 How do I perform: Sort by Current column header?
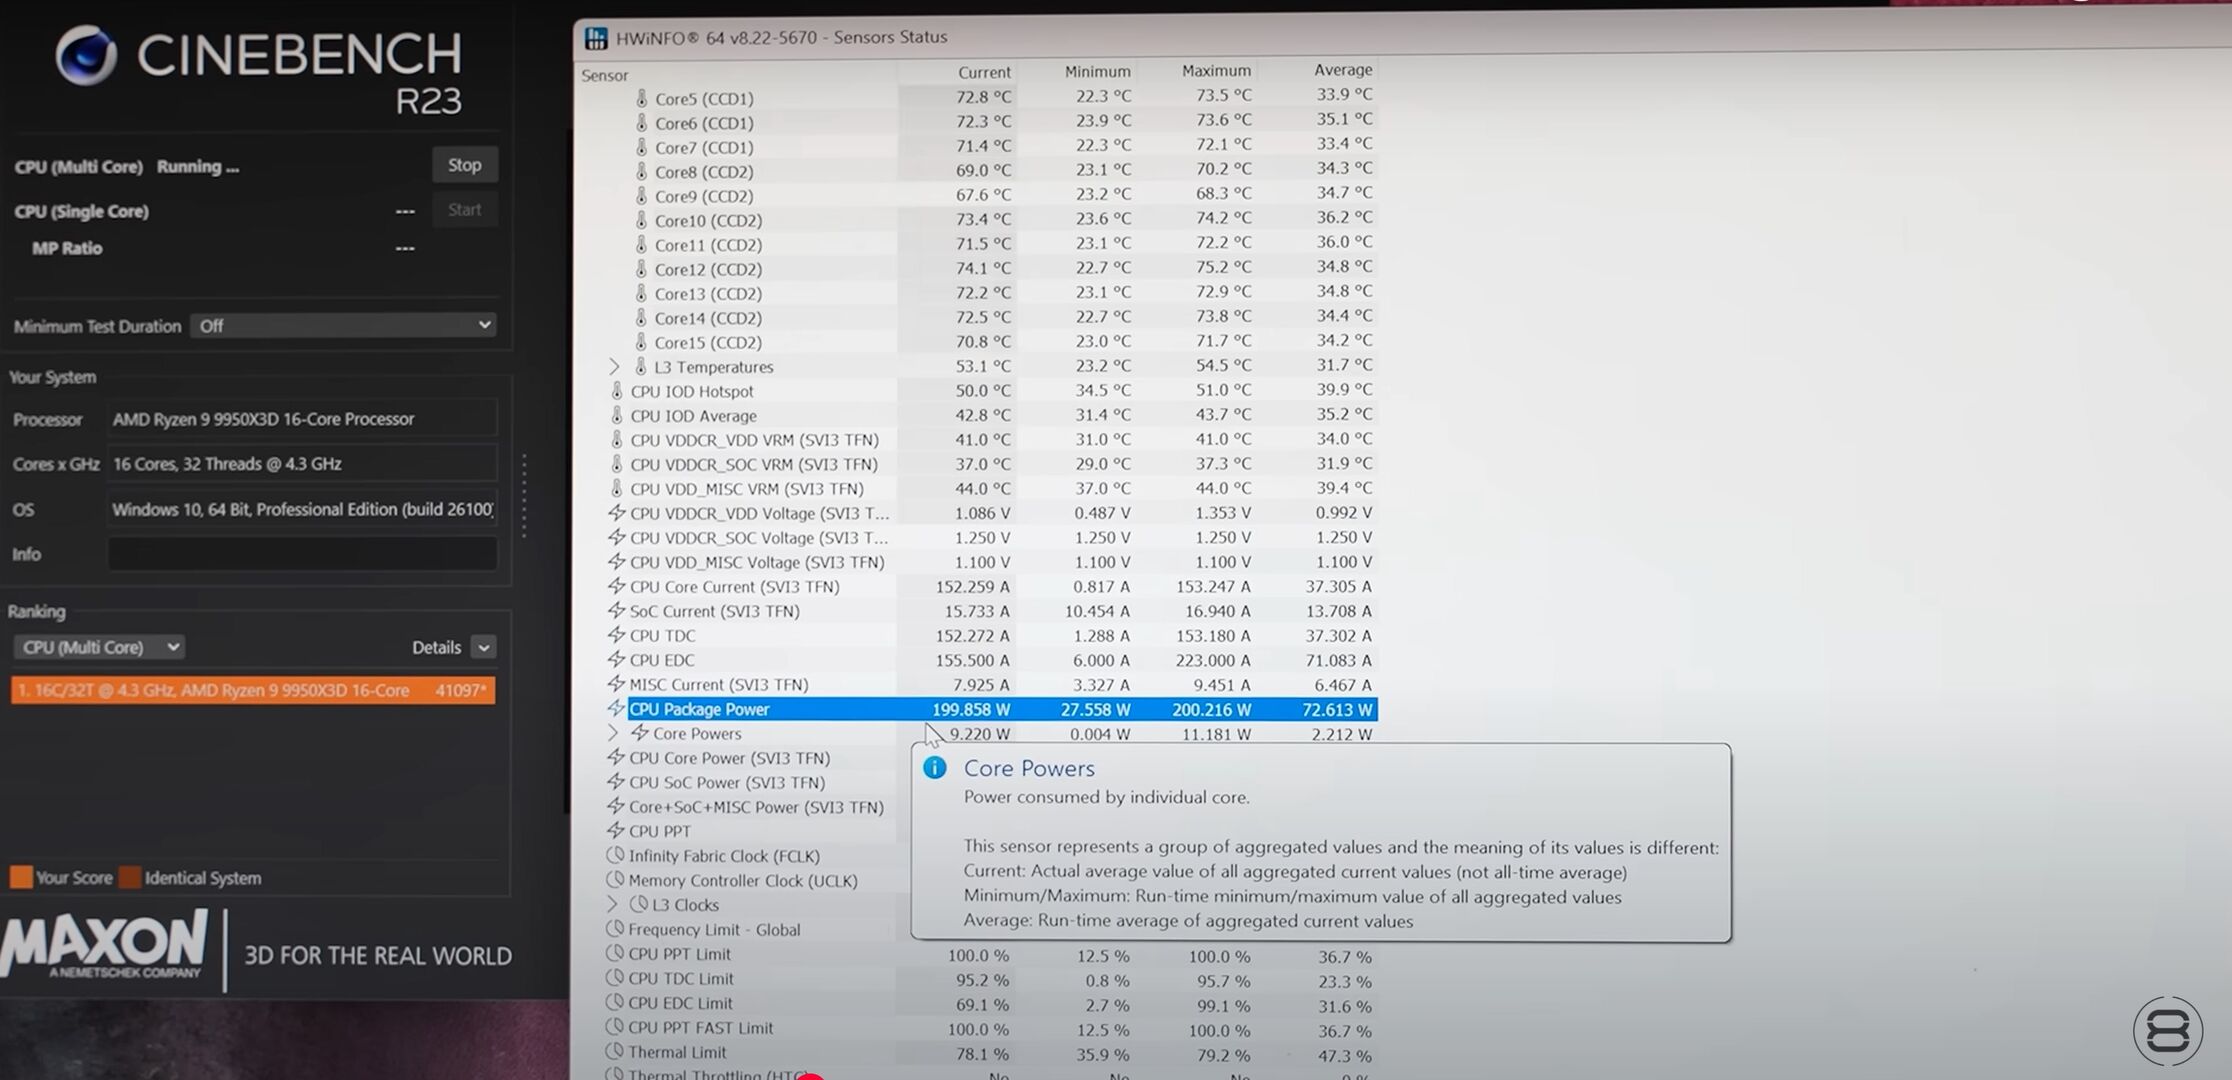coord(984,72)
